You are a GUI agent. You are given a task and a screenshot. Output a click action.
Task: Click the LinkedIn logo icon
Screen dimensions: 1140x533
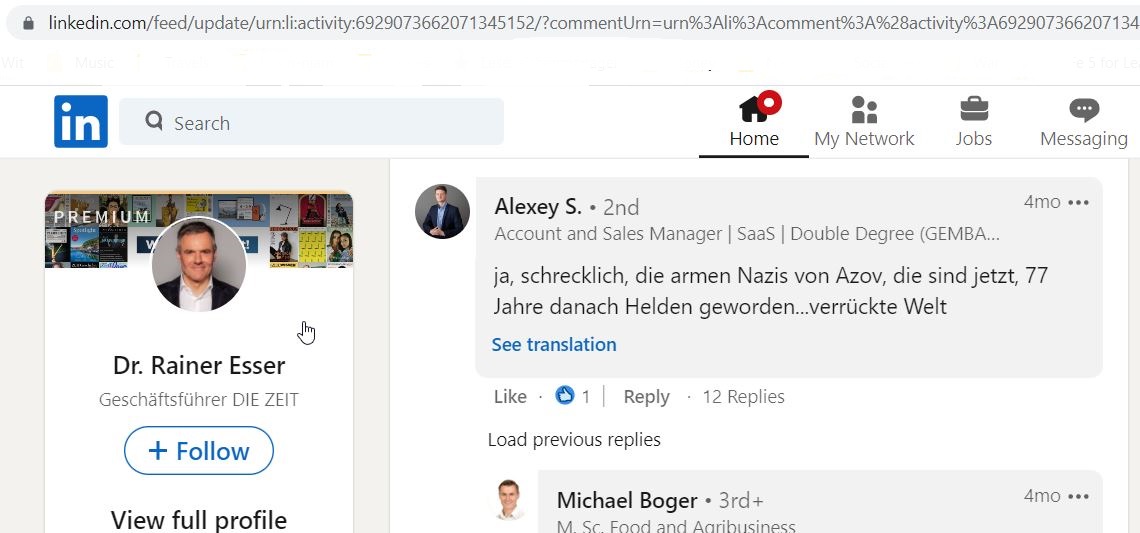[x=81, y=121]
